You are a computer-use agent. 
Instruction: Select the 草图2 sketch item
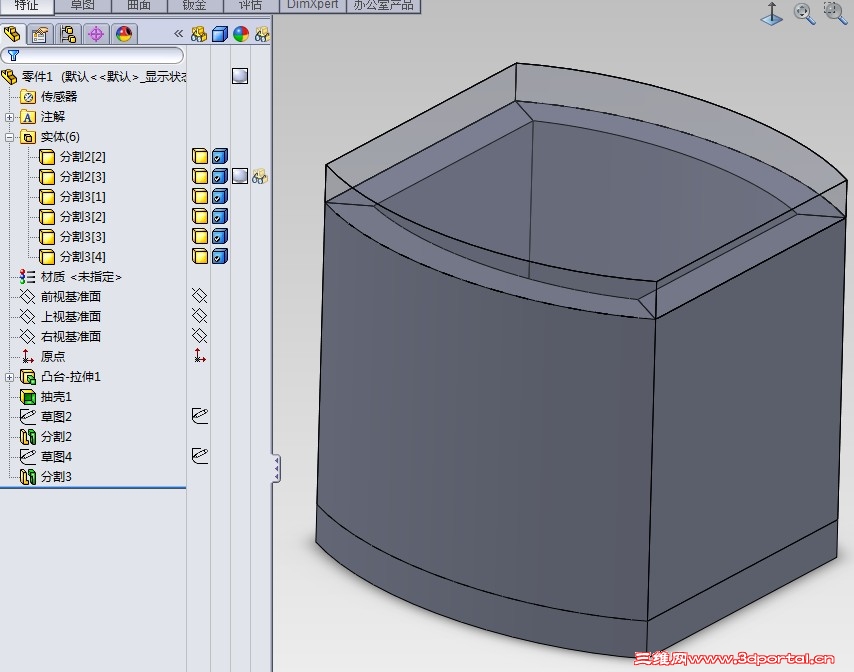(x=46, y=417)
